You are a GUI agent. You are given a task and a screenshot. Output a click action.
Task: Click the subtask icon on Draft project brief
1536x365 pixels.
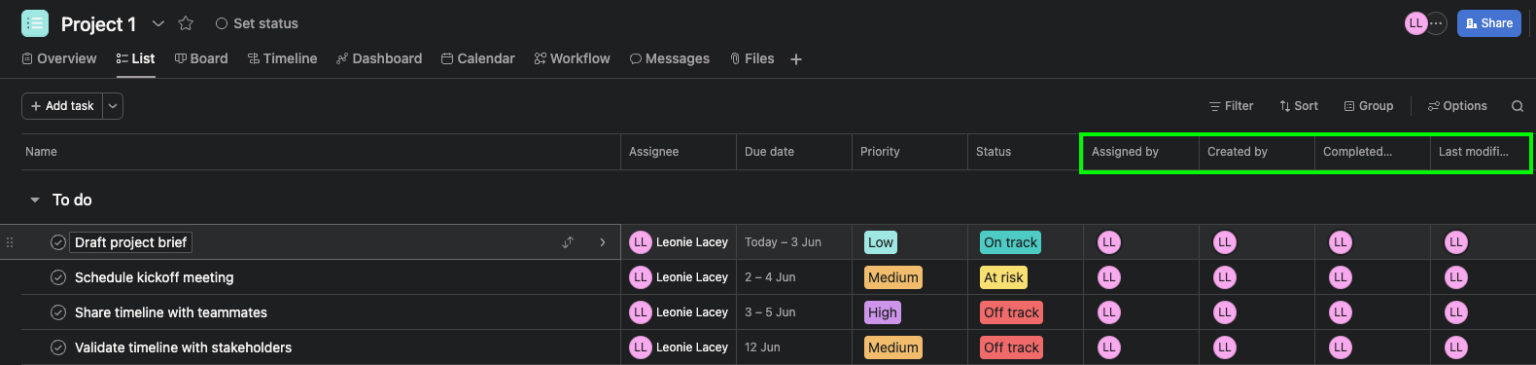pos(568,242)
